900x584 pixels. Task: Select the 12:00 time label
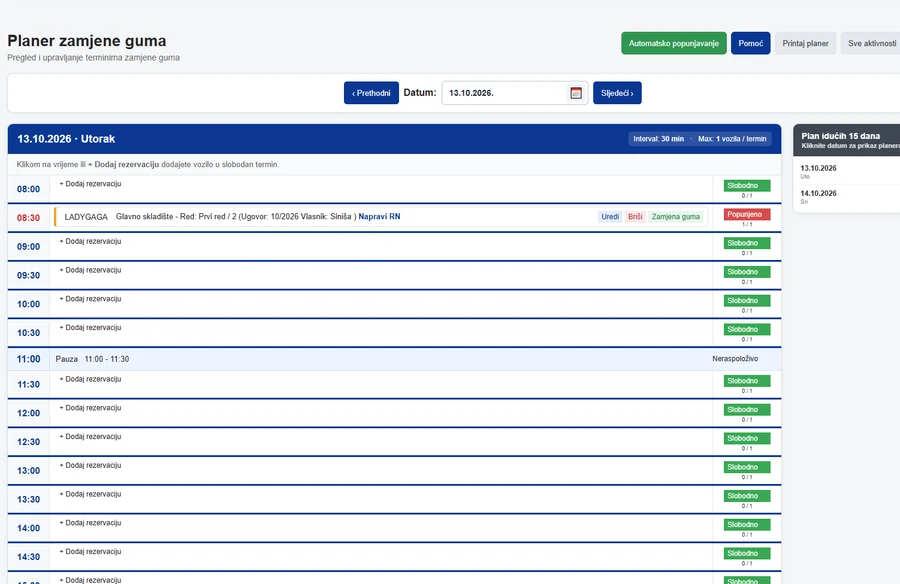tap(28, 413)
